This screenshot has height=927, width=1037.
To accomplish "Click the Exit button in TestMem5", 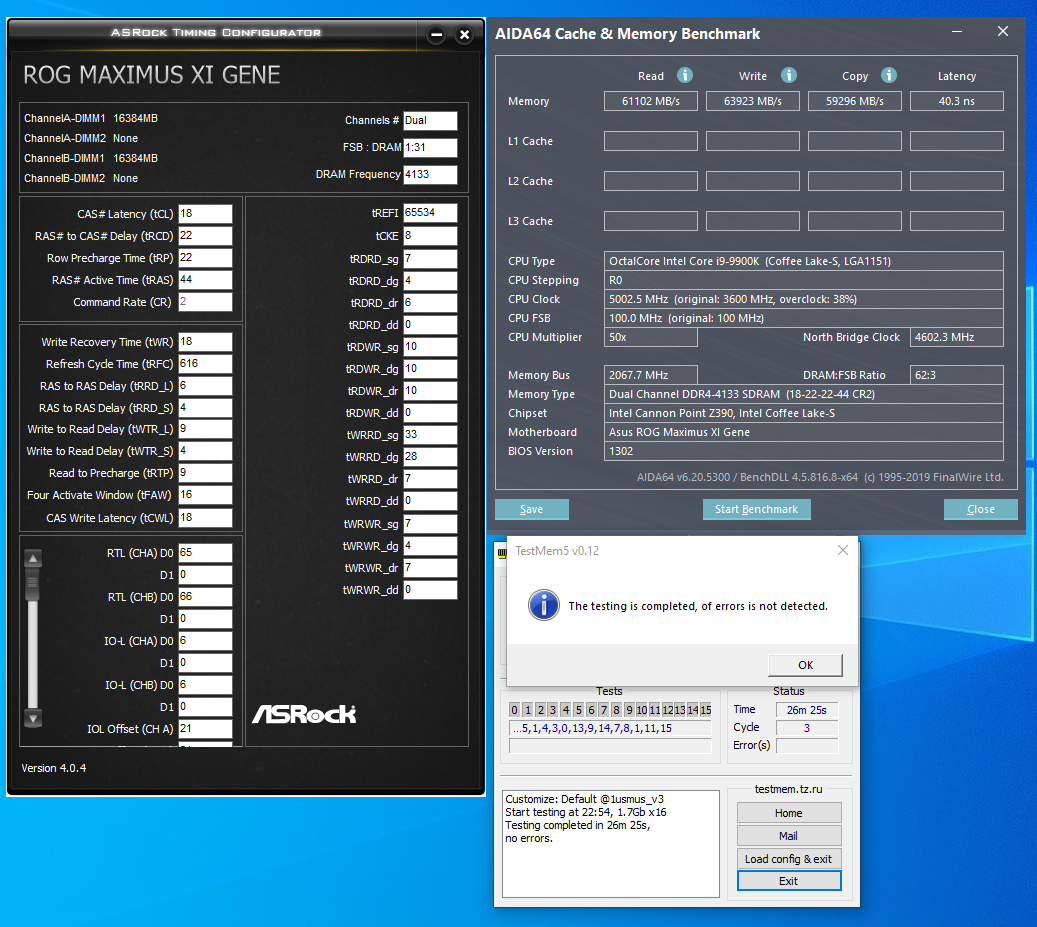I will [789, 881].
